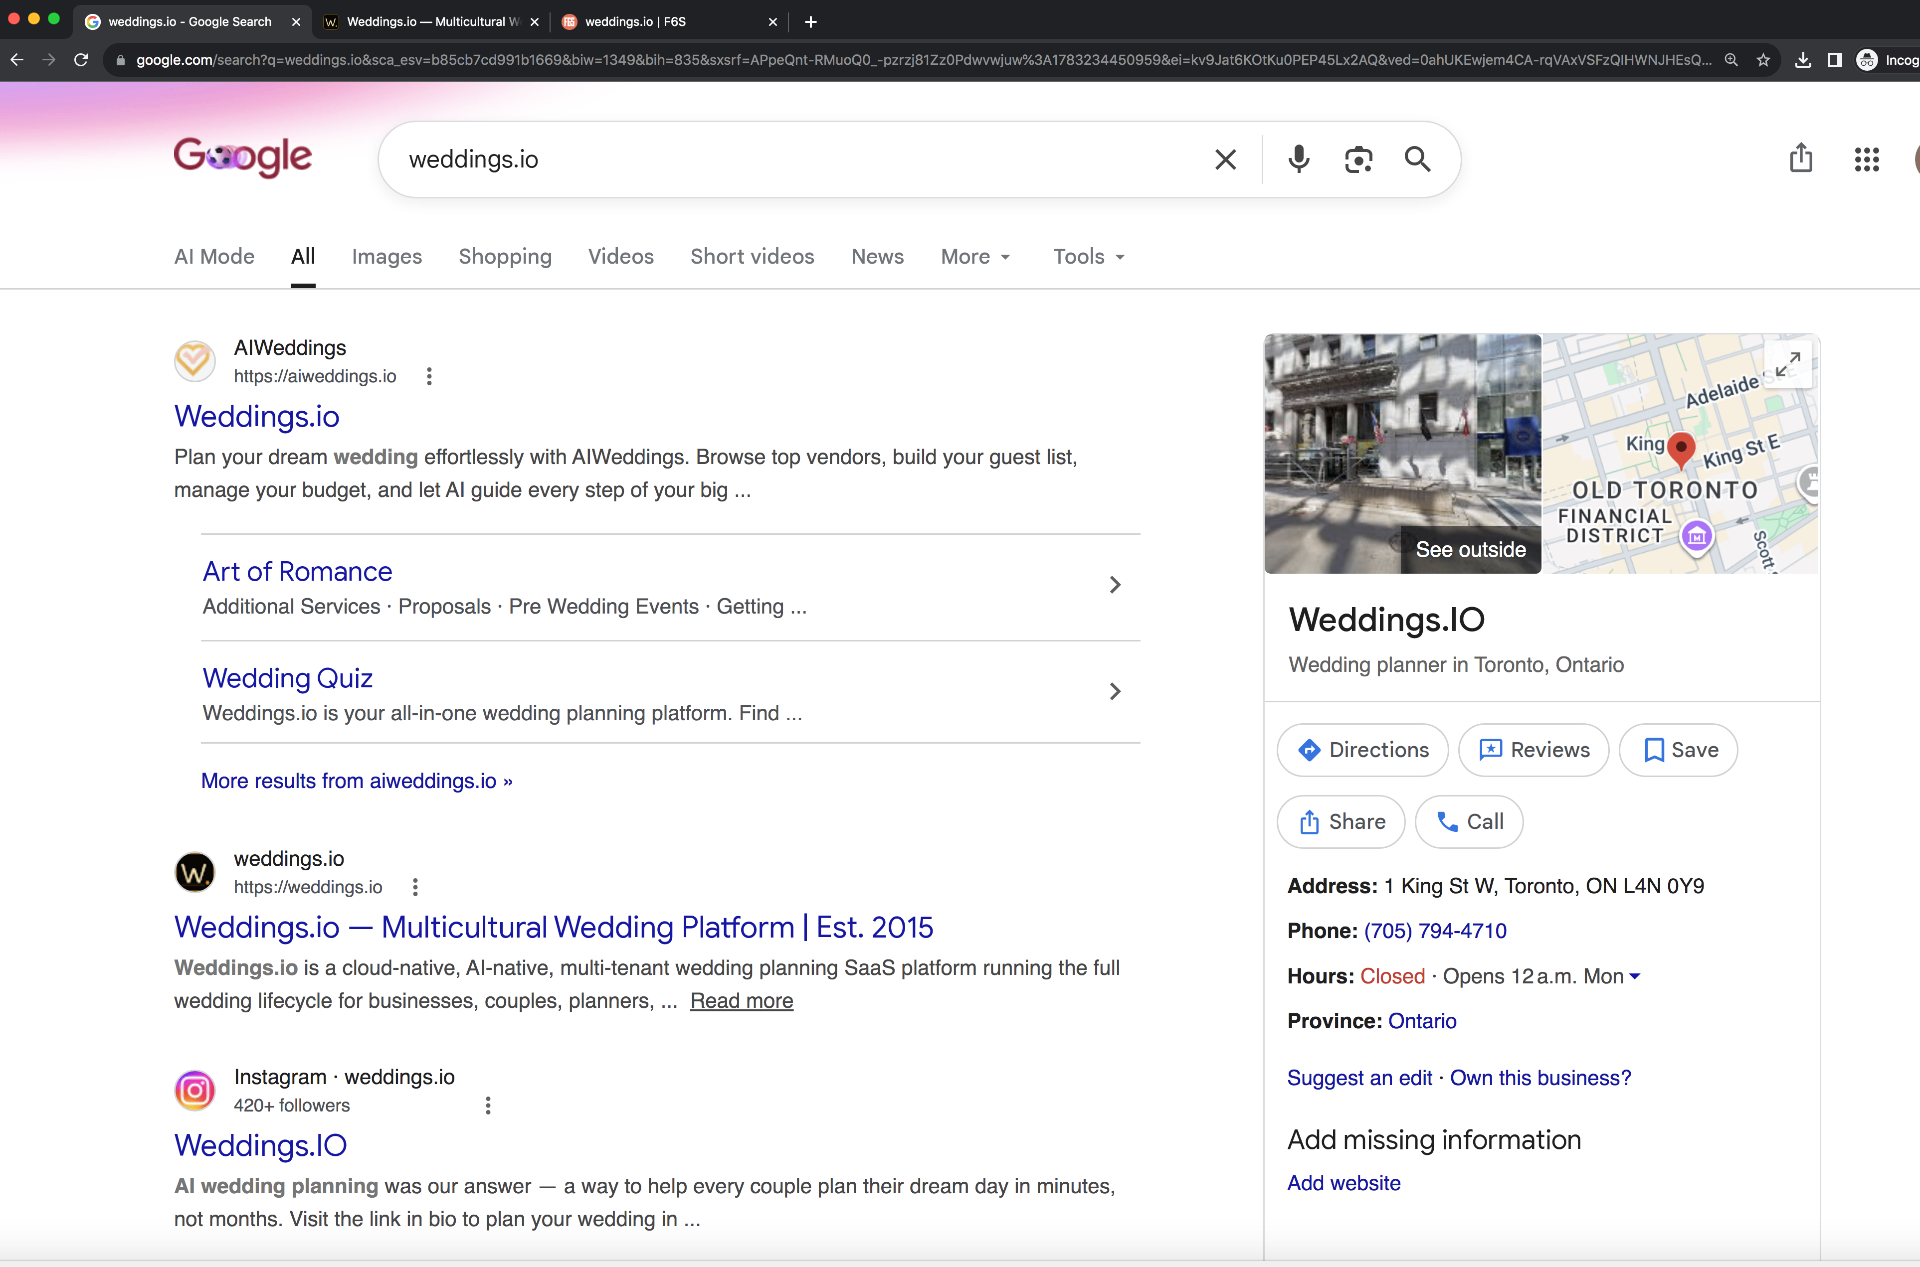1920x1267 pixels.
Task: Click the Reviews button
Action: 1534,750
